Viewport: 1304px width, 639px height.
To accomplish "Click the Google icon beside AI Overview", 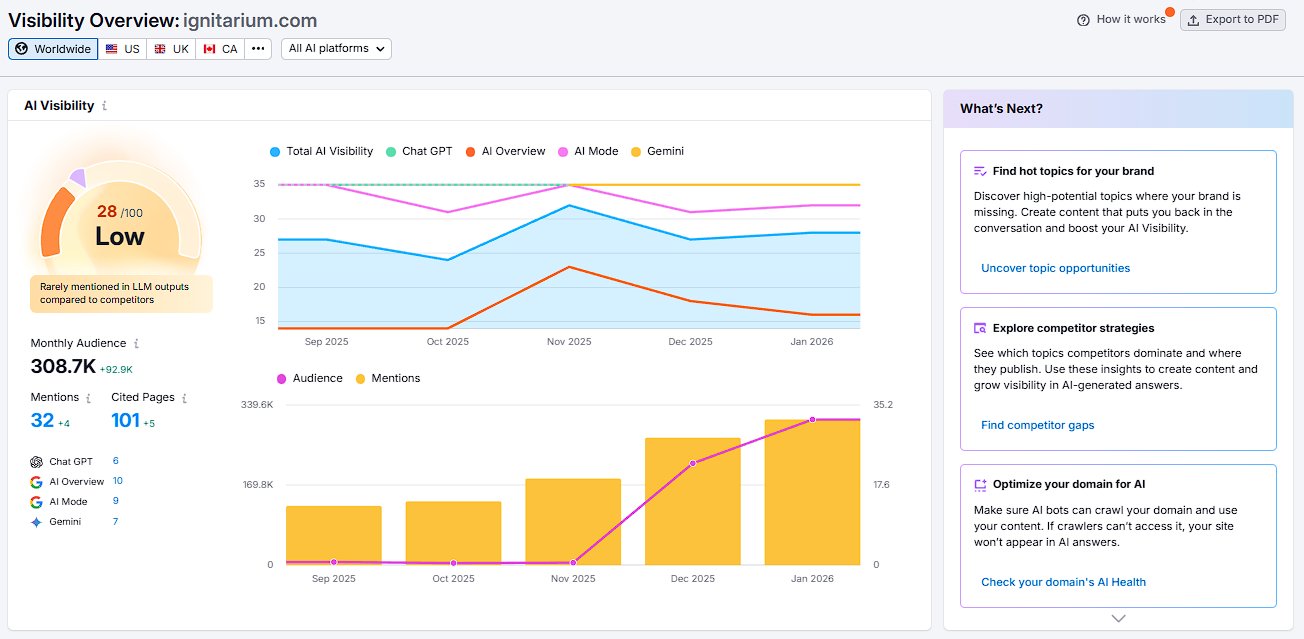I will [35, 481].
